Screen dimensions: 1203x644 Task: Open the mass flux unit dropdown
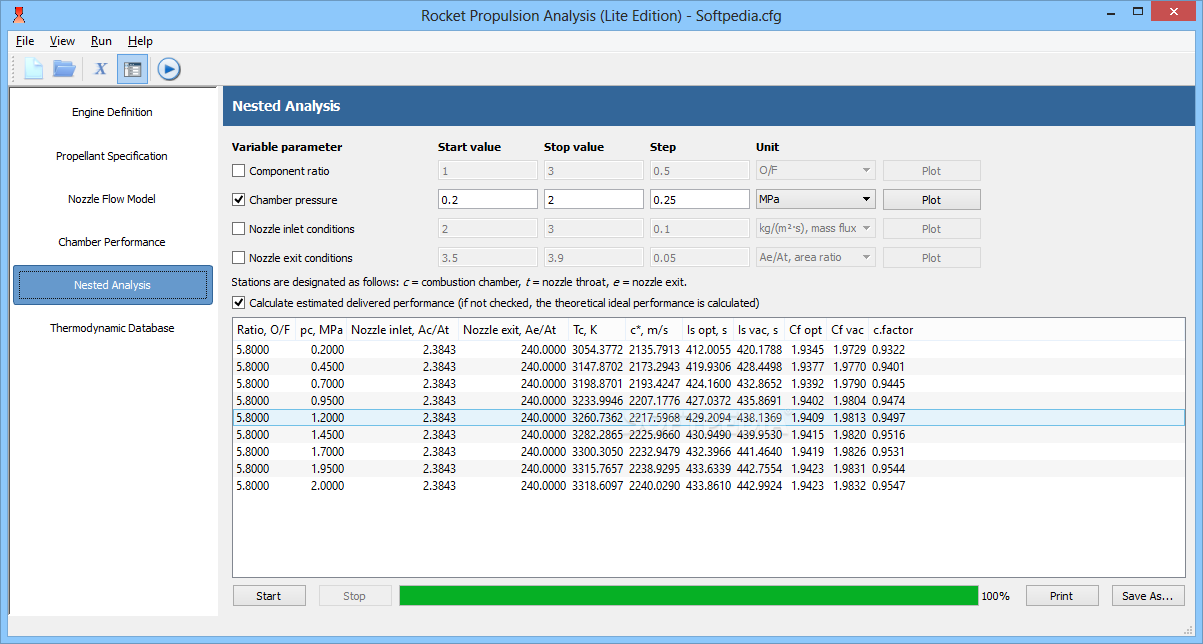pyautogui.click(x=816, y=229)
